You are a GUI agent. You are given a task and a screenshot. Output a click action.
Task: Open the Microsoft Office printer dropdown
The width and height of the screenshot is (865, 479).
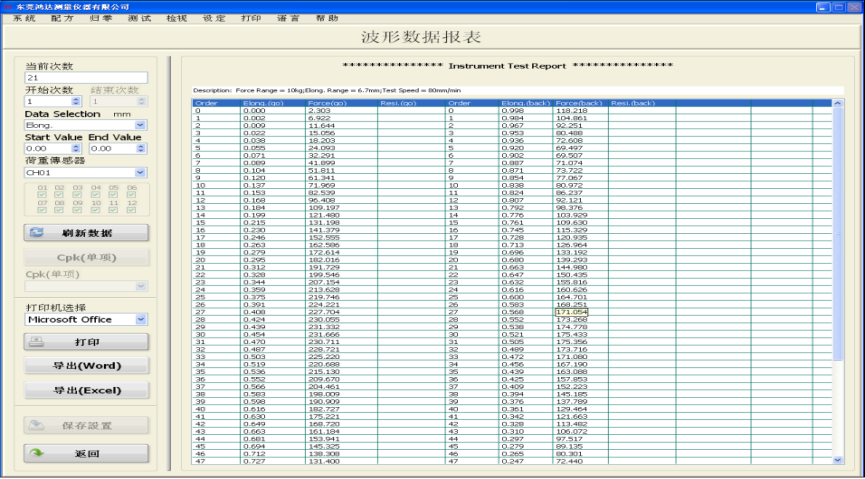tap(140, 320)
